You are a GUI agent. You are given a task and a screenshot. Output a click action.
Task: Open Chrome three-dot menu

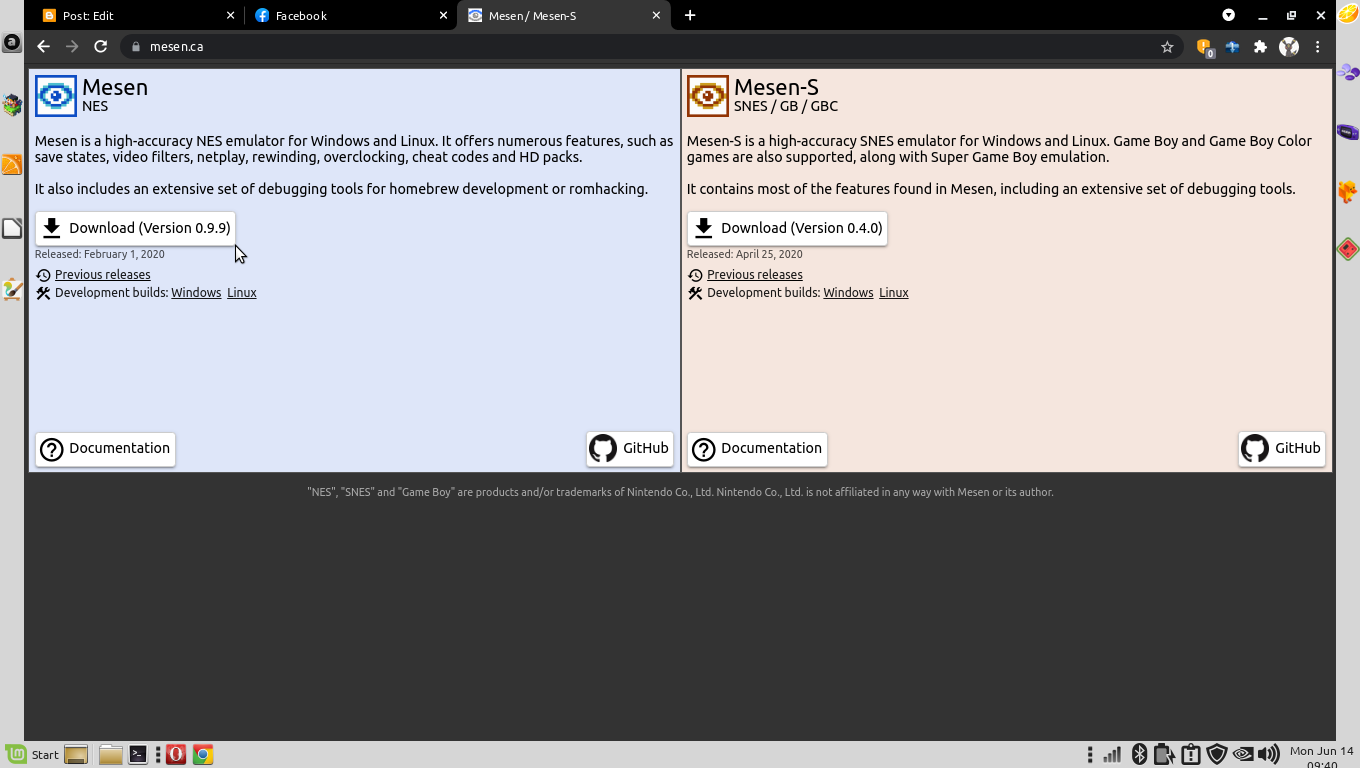click(1318, 46)
